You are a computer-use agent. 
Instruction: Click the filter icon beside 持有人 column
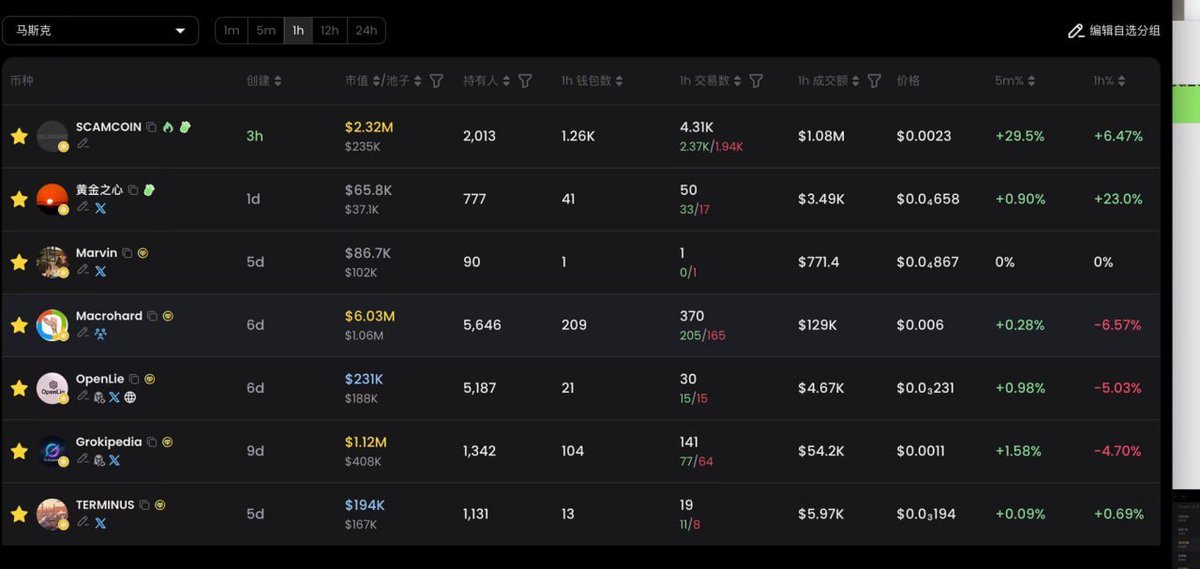[525, 81]
